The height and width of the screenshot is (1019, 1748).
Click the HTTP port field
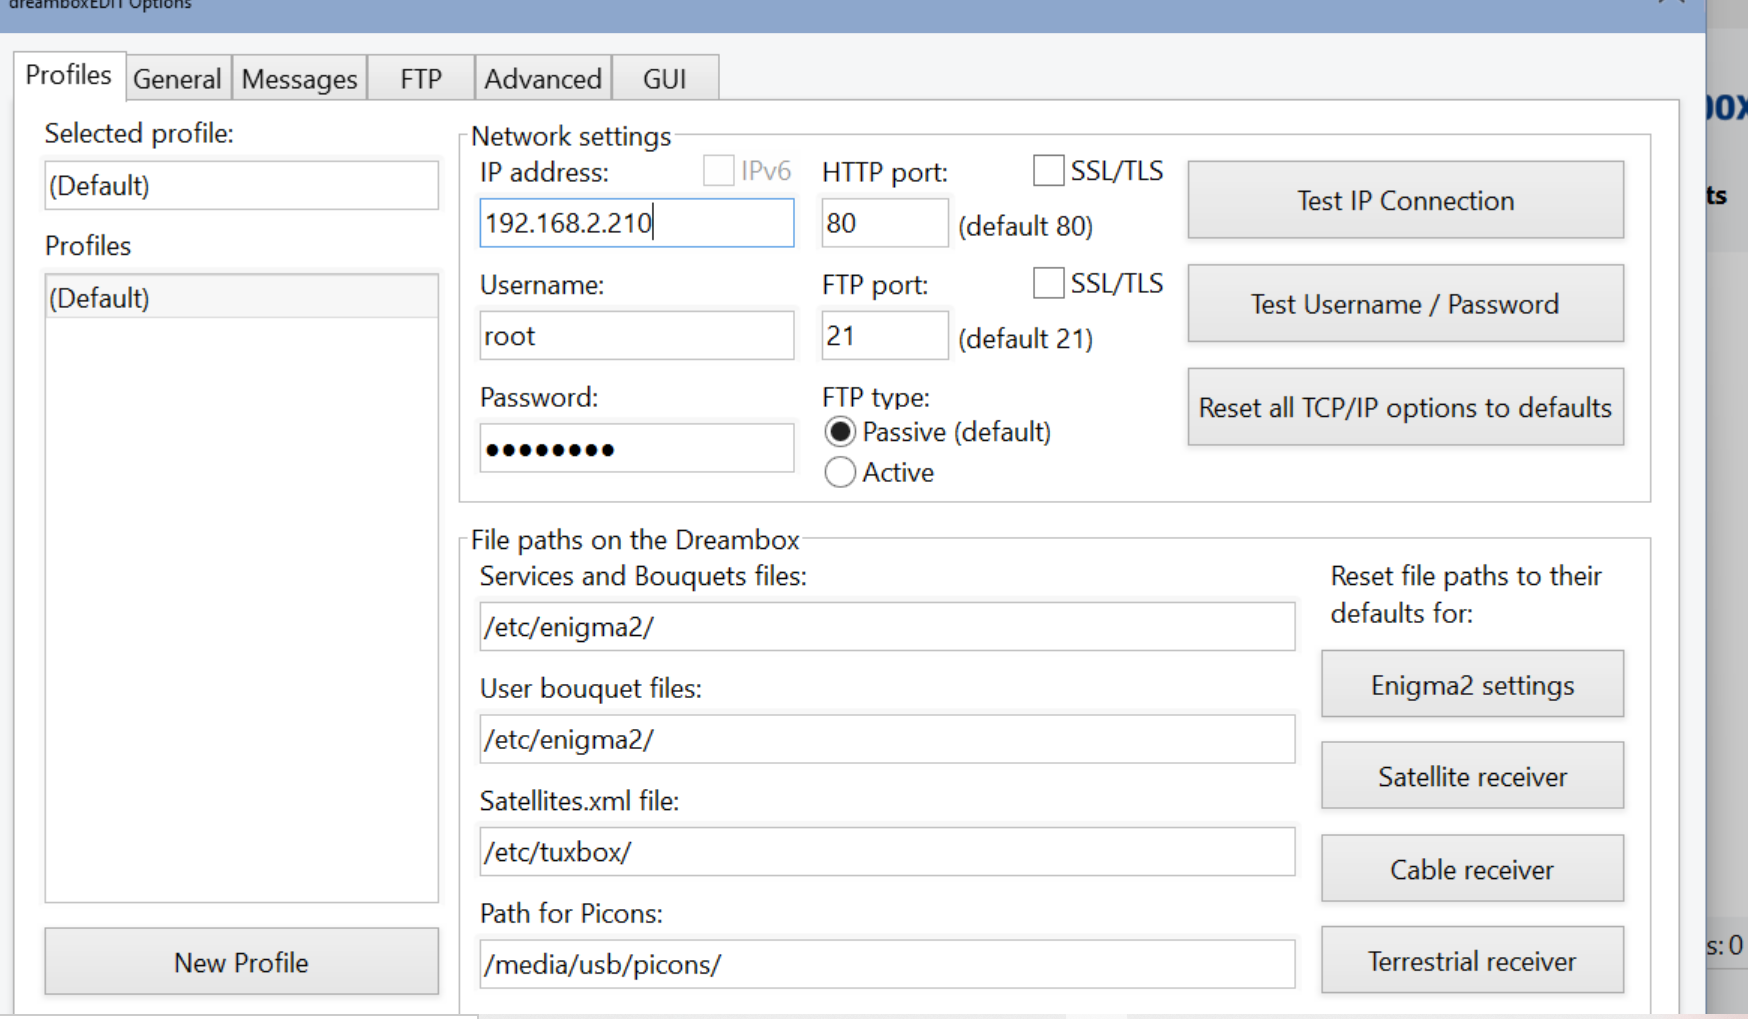[x=884, y=223]
